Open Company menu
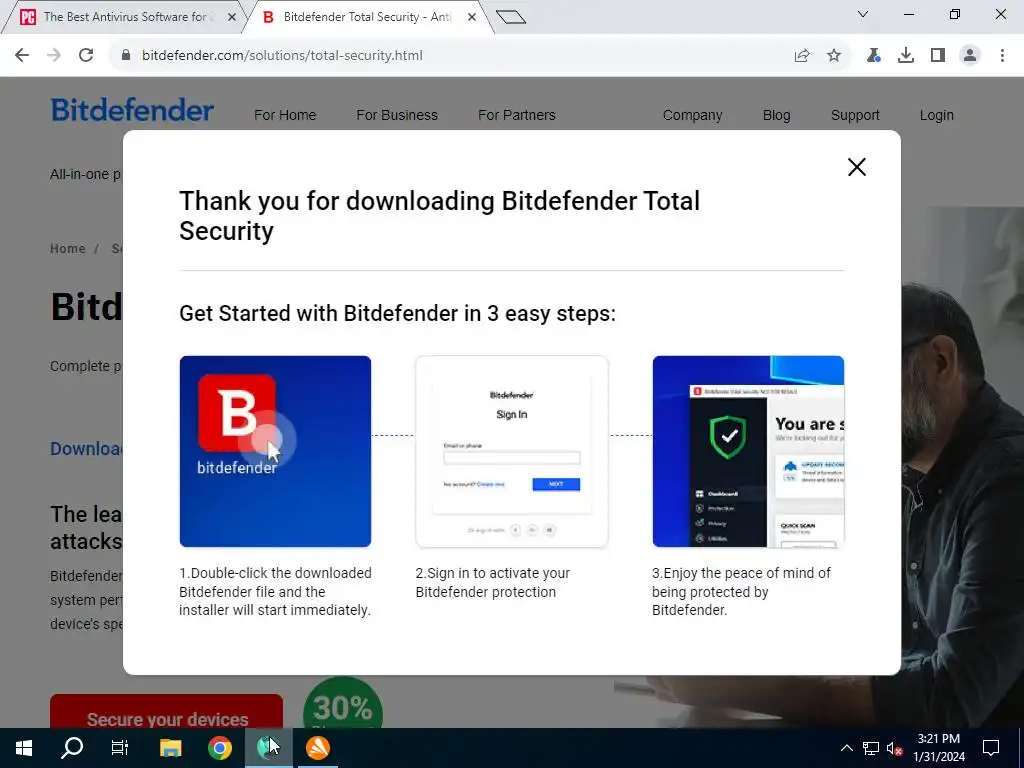This screenshot has height=768, width=1024. (x=692, y=115)
